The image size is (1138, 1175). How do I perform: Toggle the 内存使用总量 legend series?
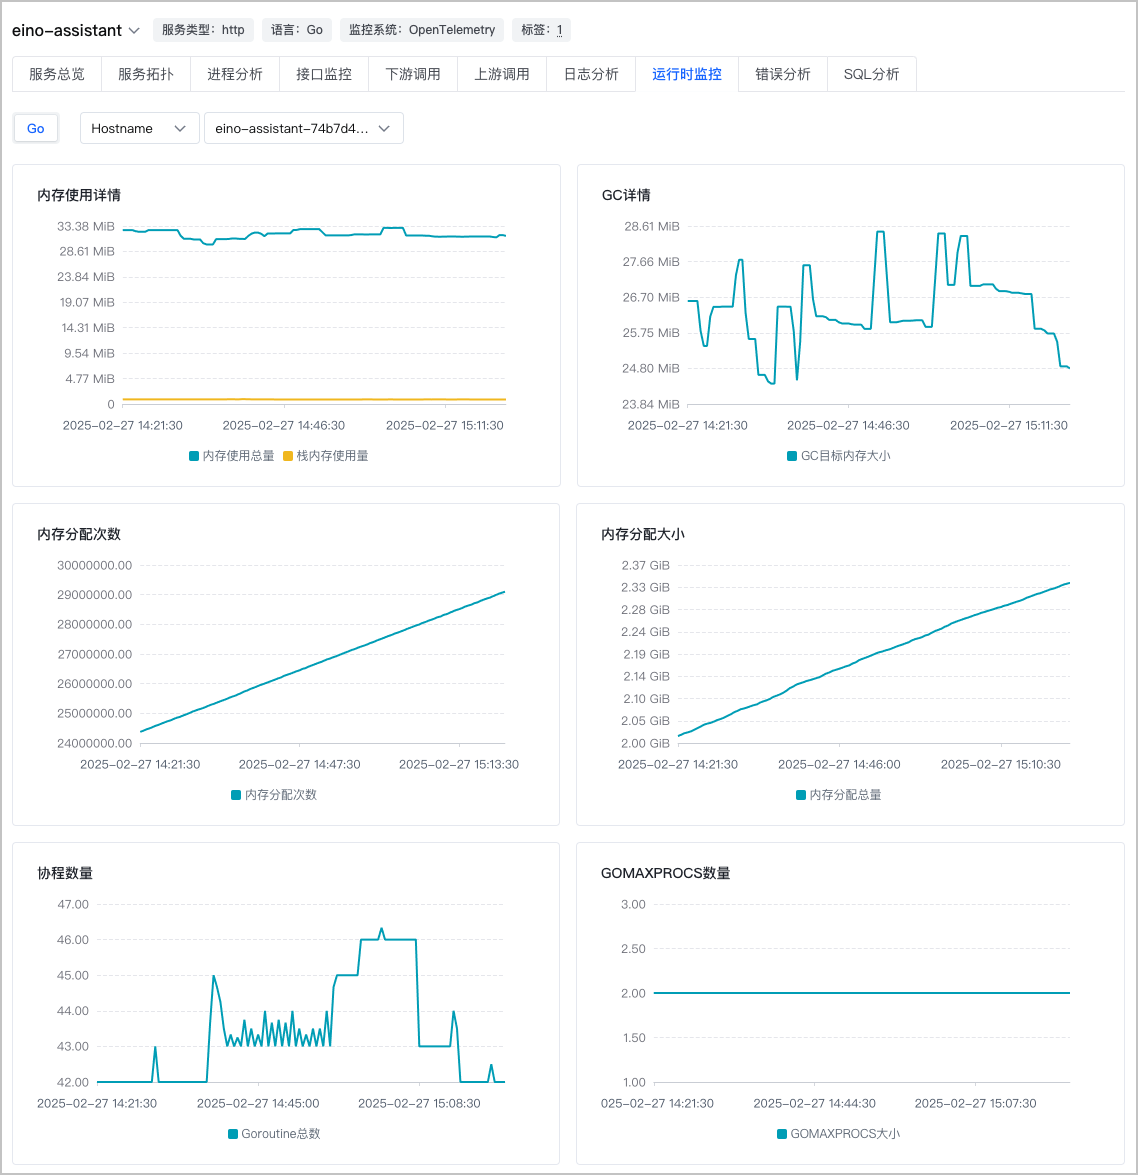click(x=231, y=456)
